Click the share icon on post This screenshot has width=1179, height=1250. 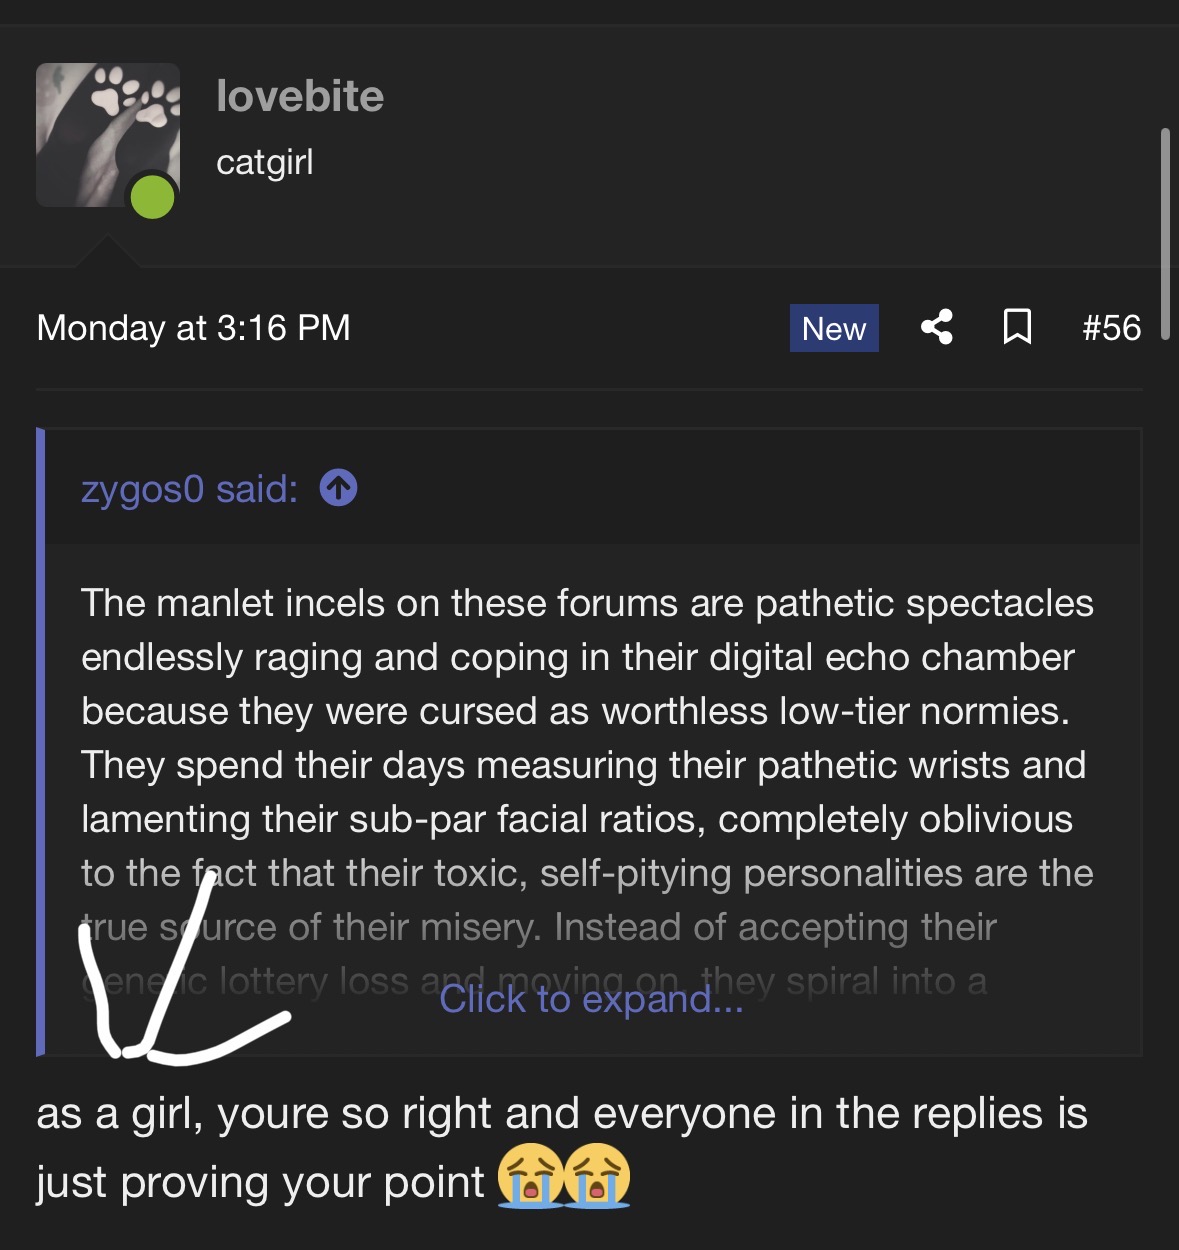(x=936, y=327)
